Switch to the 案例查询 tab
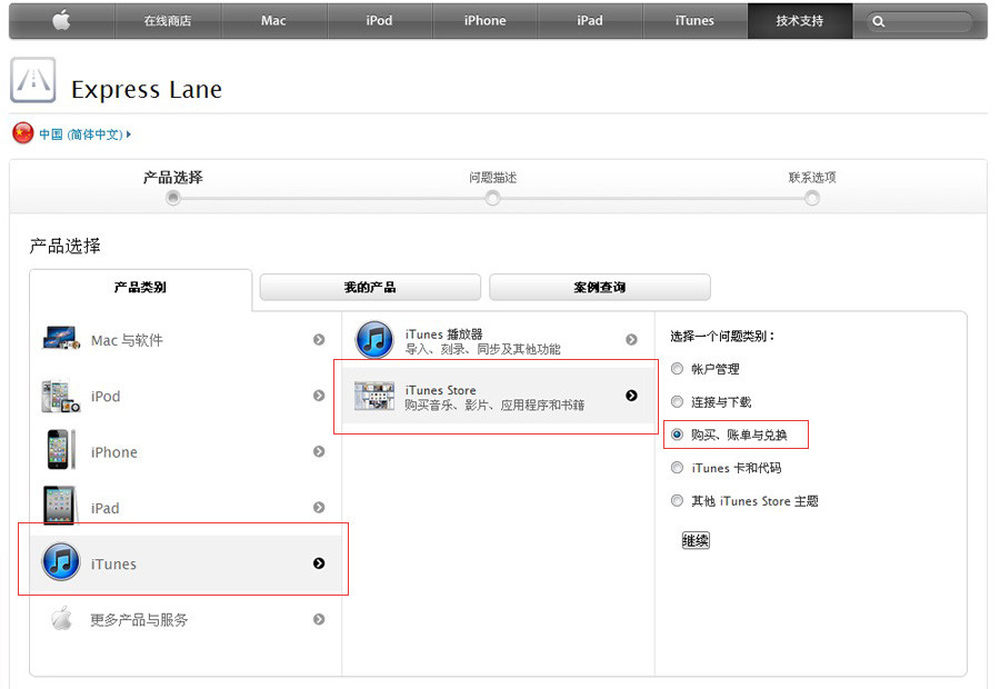The height and width of the screenshot is (689, 1000). click(x=599, y=288)
